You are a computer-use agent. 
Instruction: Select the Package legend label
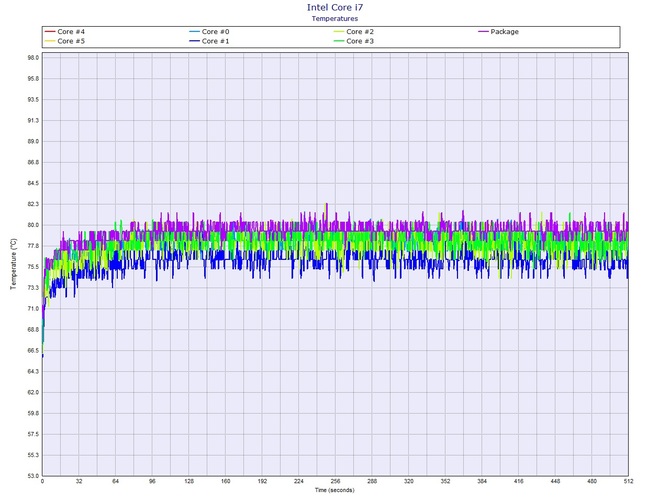[x=505, y=32]
